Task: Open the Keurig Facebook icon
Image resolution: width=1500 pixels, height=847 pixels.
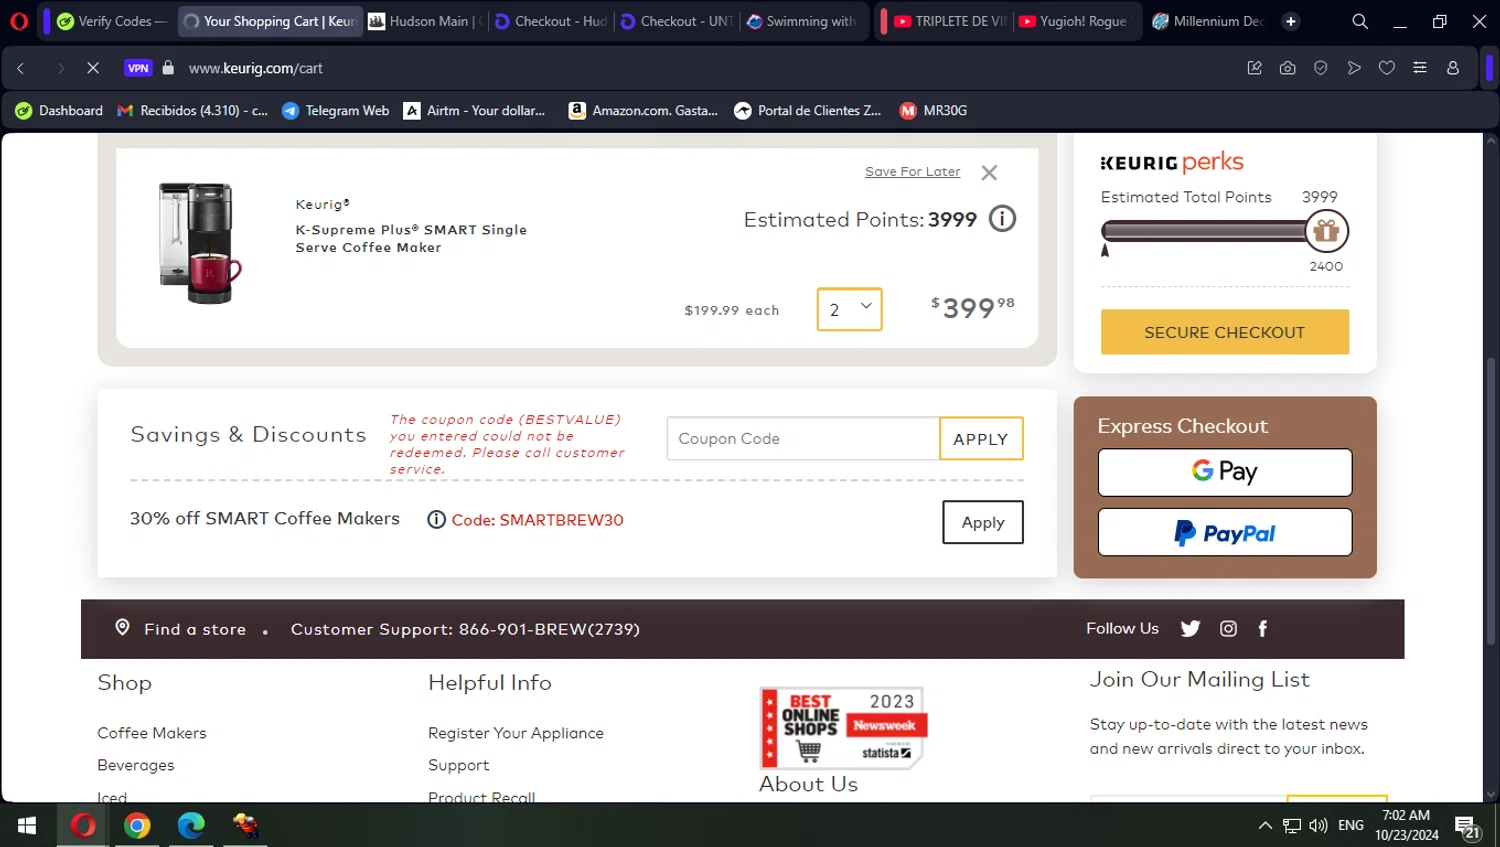Action: coord(1263,629)
